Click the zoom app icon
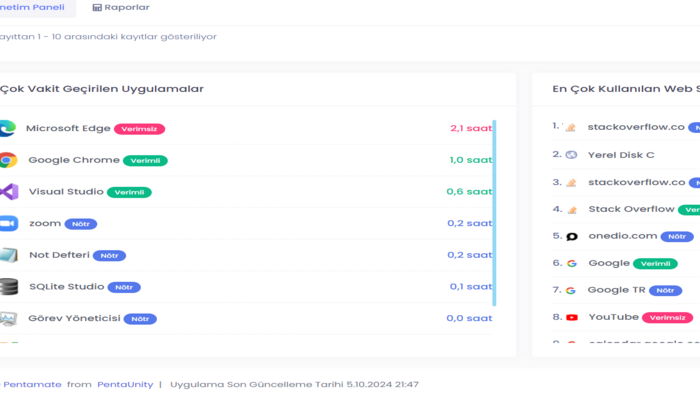The width and height of the screenshot is (700, 400). click(x=8, y=224)
